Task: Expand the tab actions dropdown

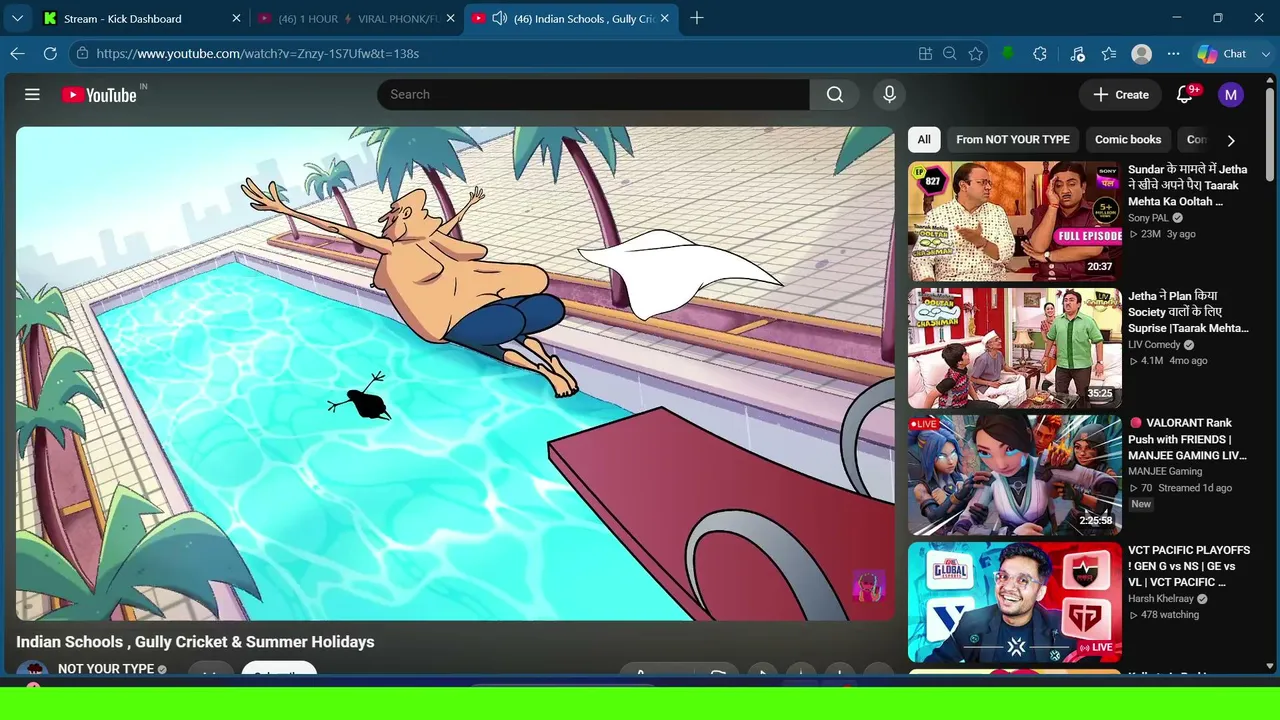Action: click(x=17, y=18)
